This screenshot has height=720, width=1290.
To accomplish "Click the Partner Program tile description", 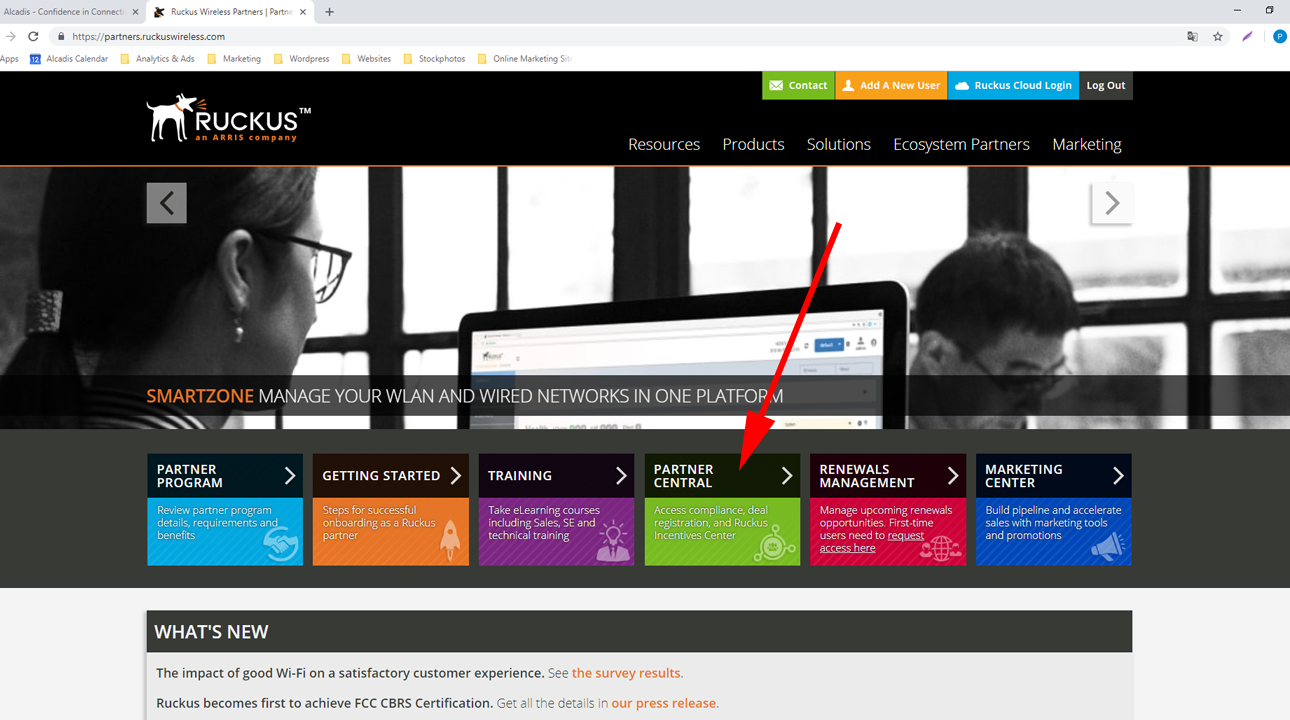I will pyautogui.click(x=218, y=523).
